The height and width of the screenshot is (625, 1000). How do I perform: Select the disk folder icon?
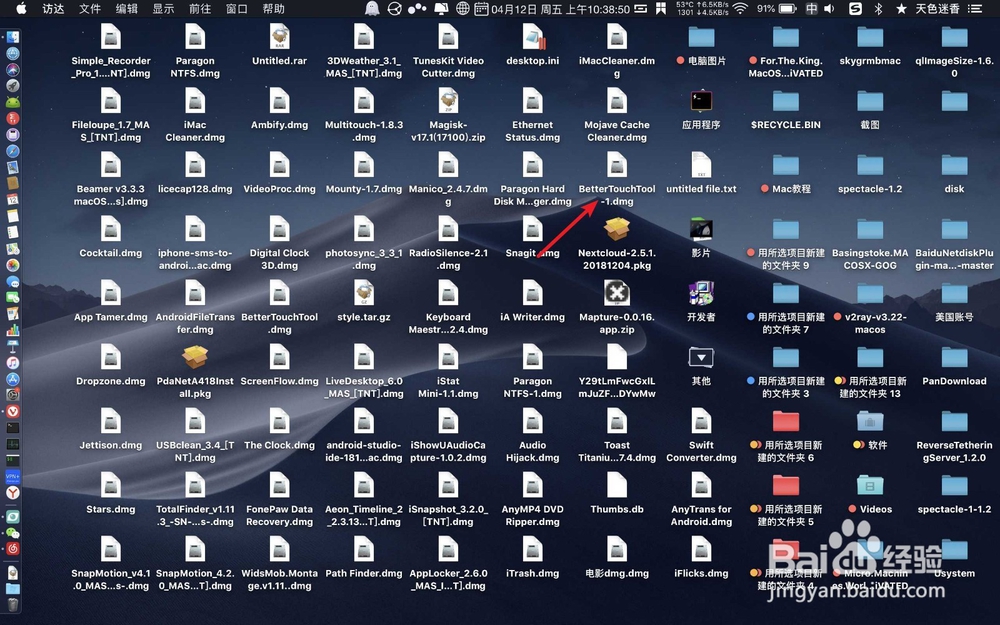coord(954,165)
